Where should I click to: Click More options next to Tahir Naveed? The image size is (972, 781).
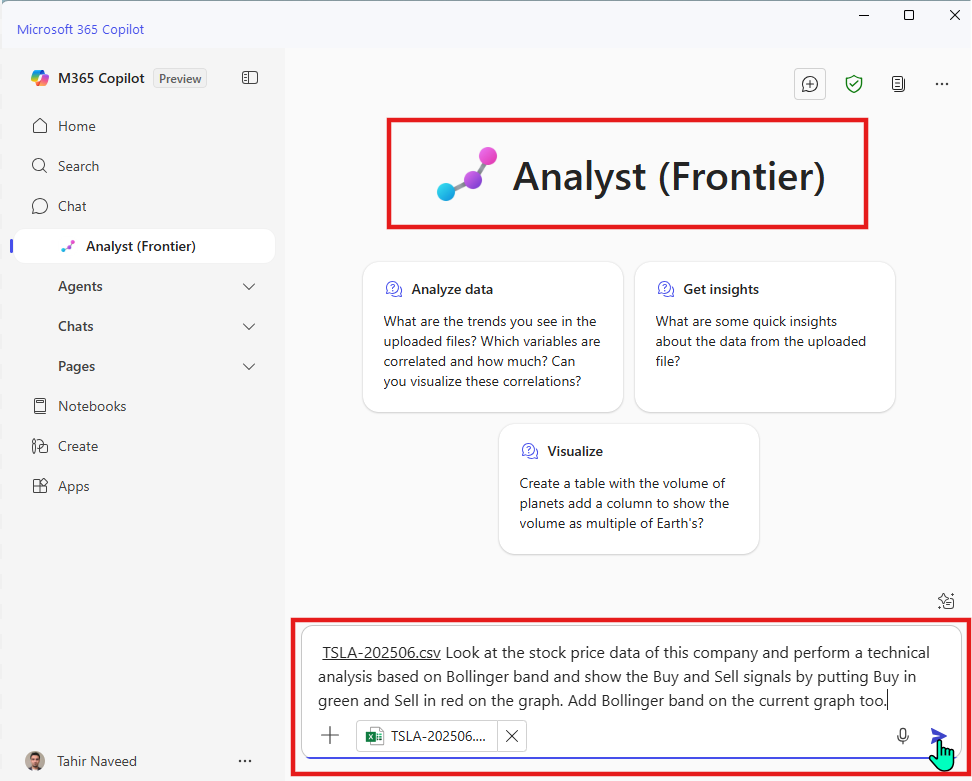(x=245, y=760)
